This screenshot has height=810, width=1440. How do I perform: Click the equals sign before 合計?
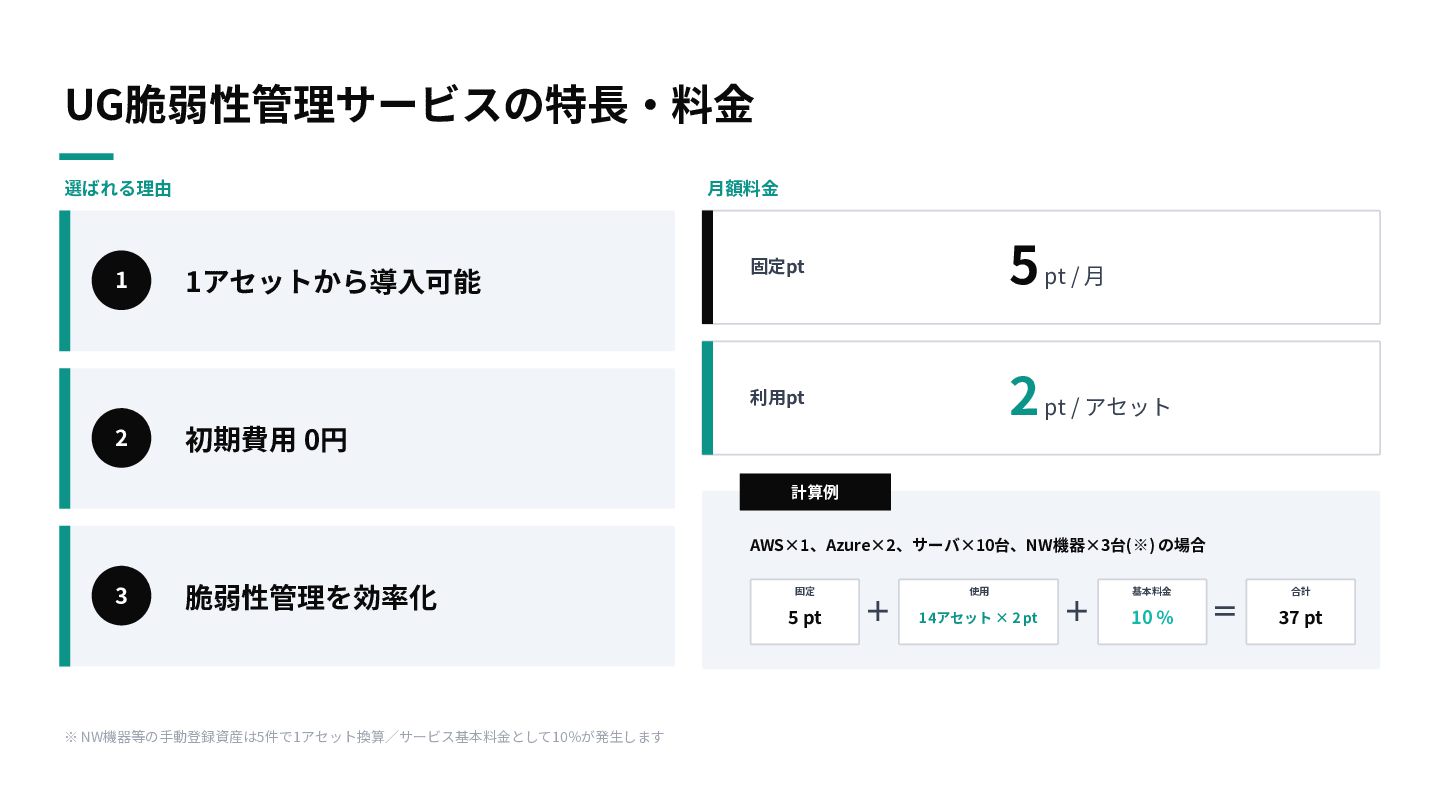point(1225,611)
